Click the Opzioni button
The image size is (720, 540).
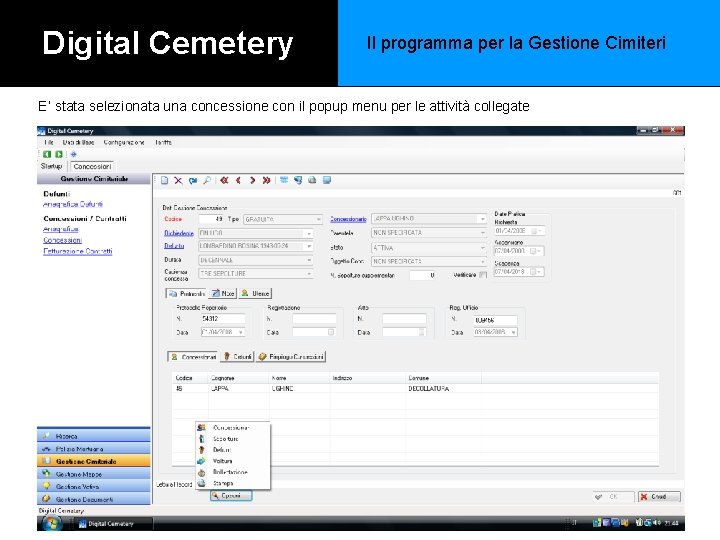[231, 496]
